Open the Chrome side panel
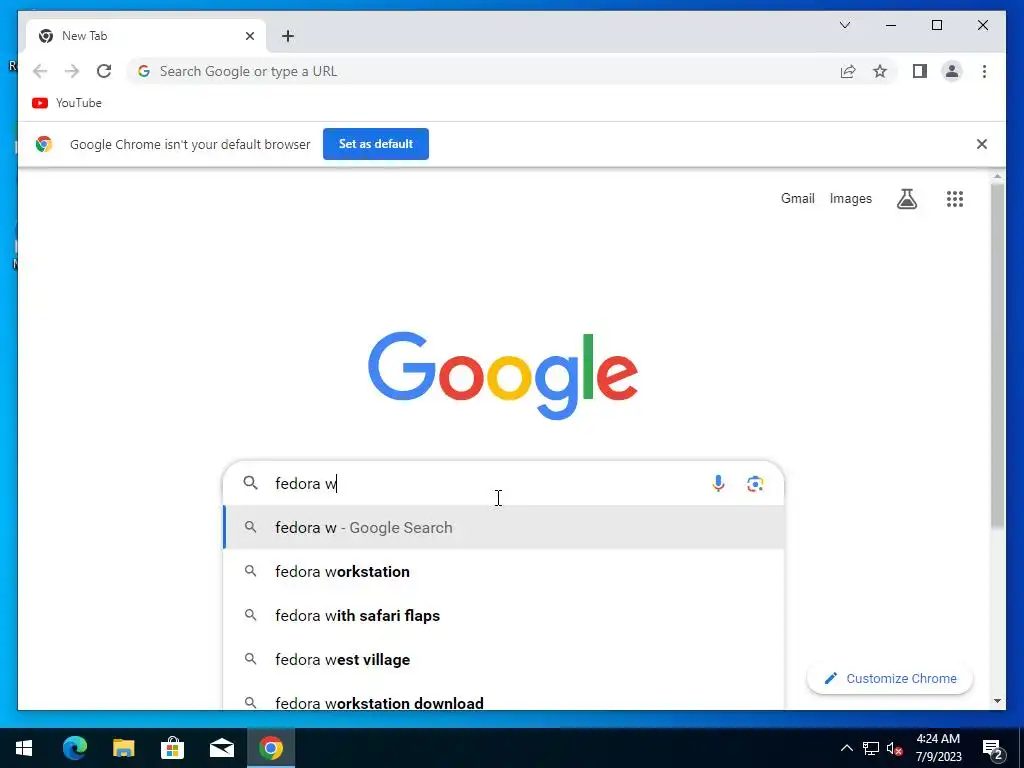Screen dimensions: 1024x768 click(x=920, y=71)
